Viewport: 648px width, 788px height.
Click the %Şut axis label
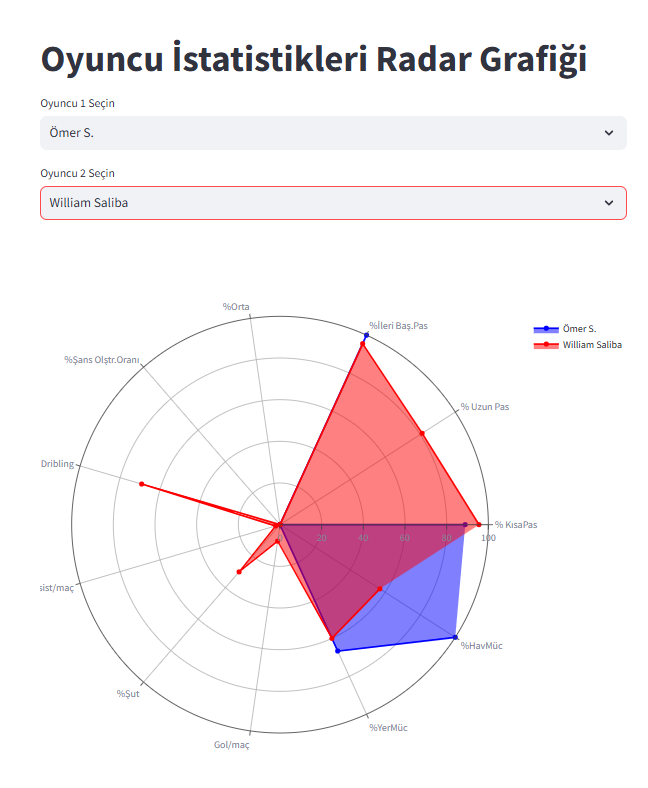pyautogui.click(x=128, y=694)
